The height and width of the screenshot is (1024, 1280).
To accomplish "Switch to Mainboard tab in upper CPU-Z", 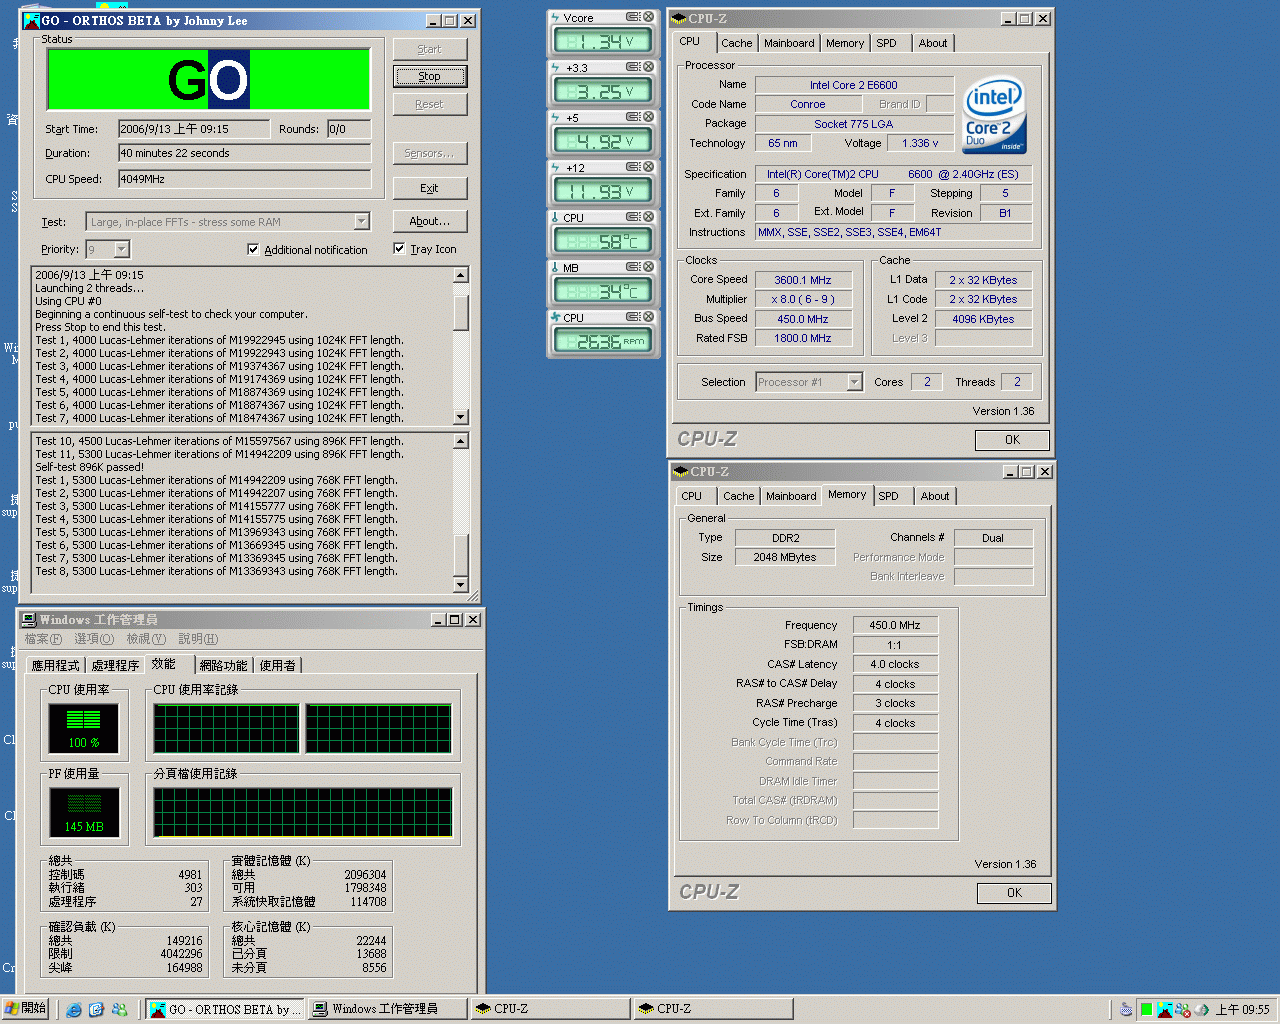I will [789, 43].
